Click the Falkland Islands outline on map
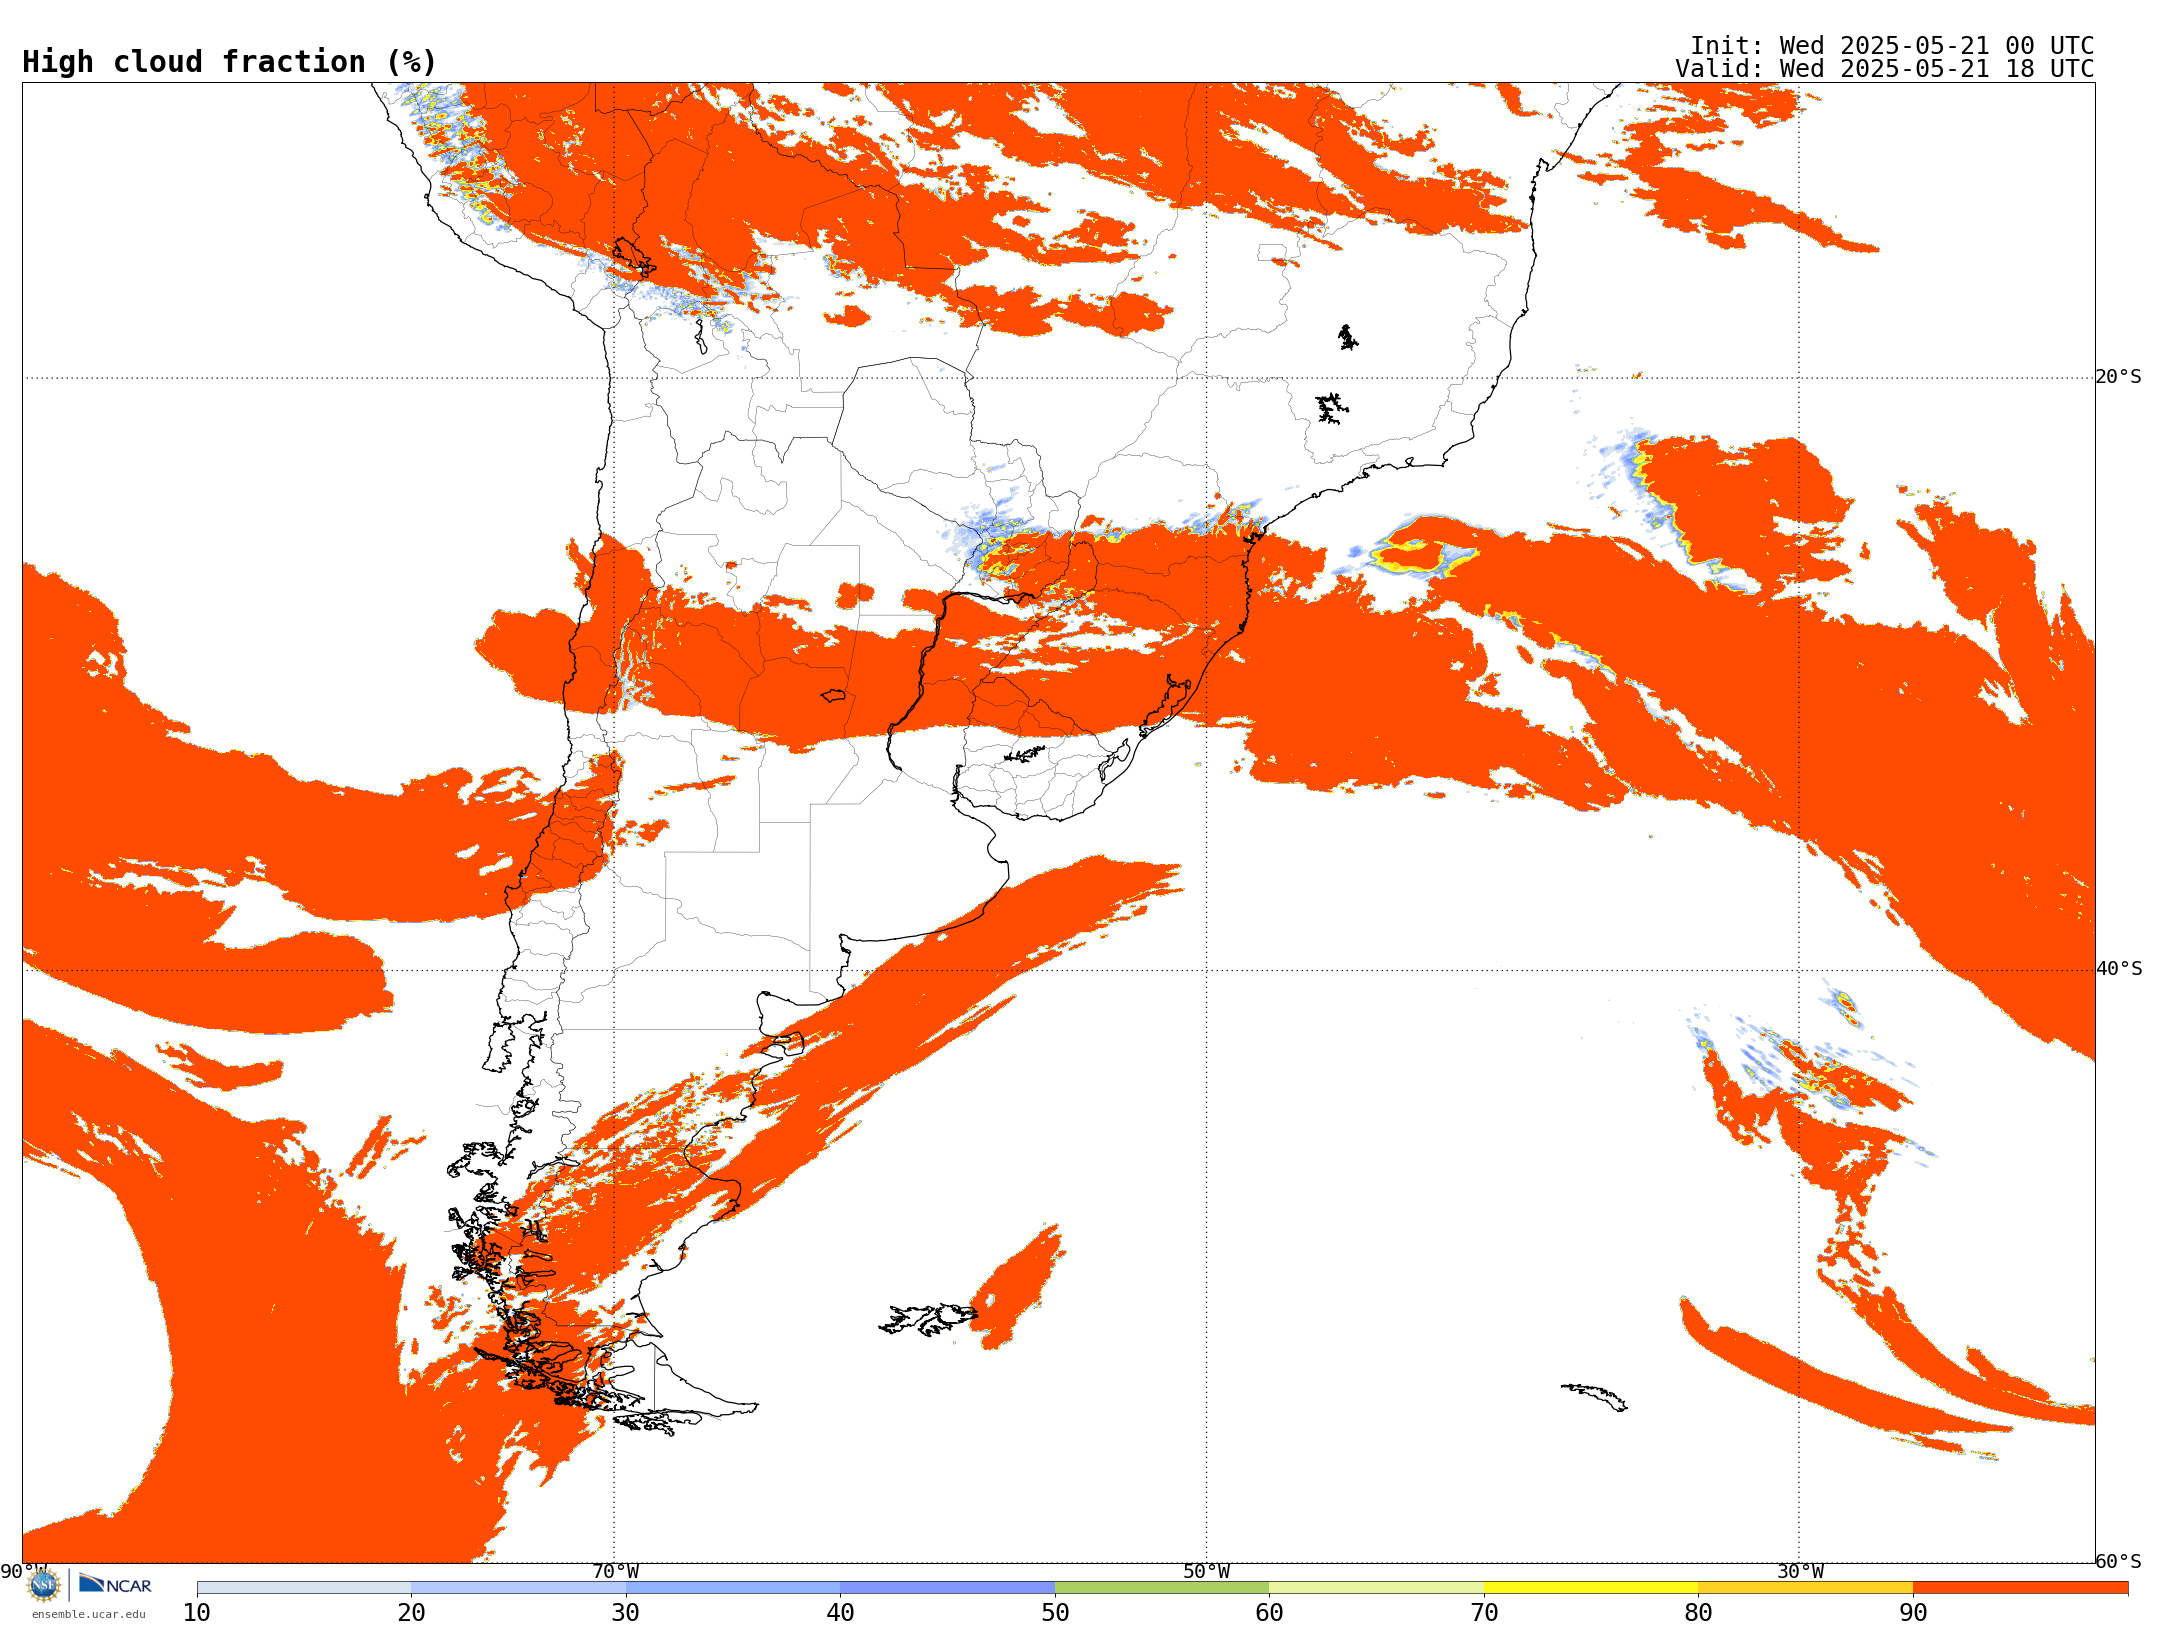Screen dimensions: 2160x1626 928,1319
